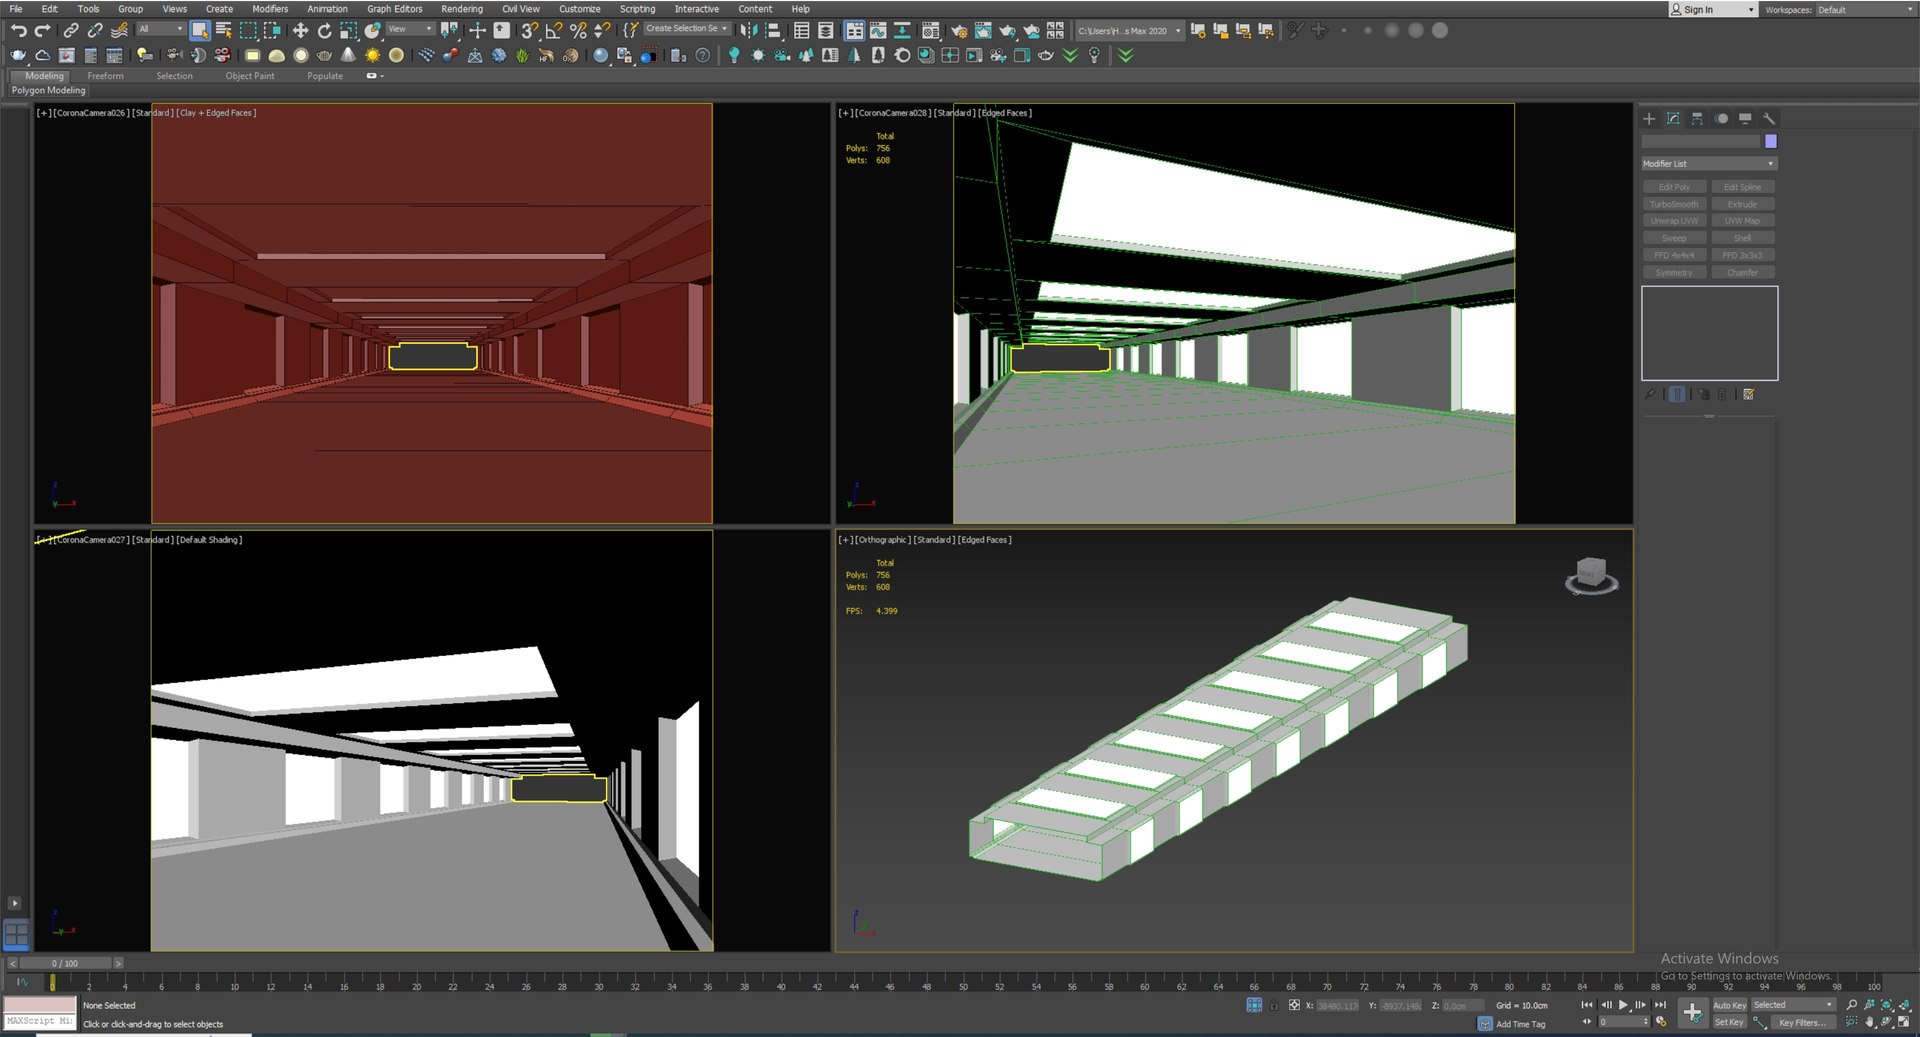Open the Create Selection Set dropdown

[x=686, y=29]
